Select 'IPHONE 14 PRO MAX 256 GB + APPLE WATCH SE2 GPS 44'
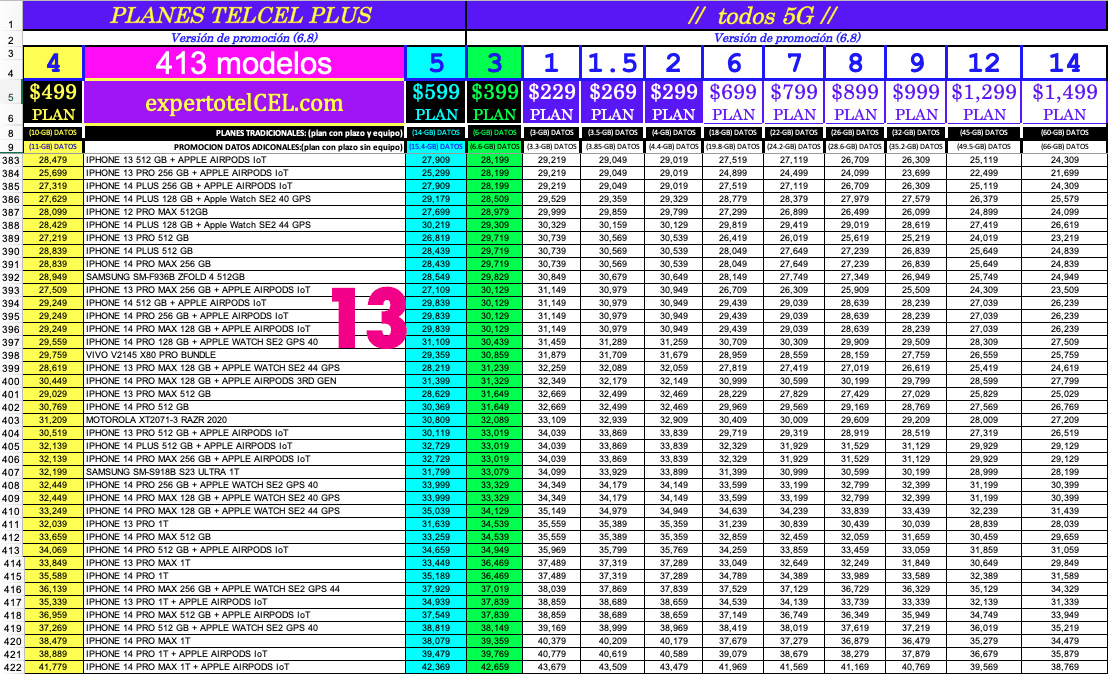1108x674 pixels. click(244, 589)
